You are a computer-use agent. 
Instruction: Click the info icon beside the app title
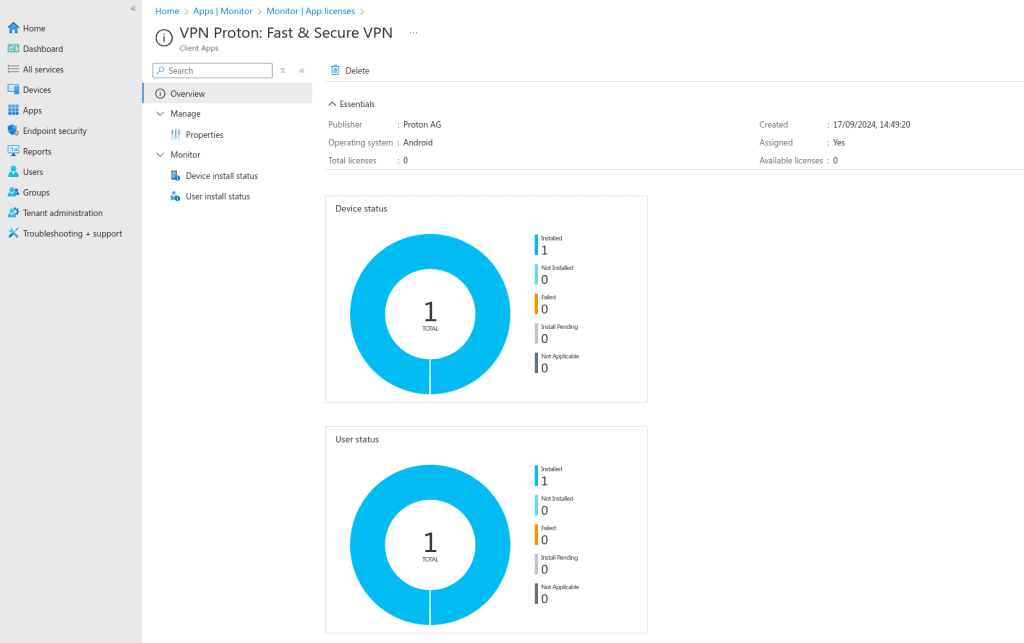coord(164,38)
